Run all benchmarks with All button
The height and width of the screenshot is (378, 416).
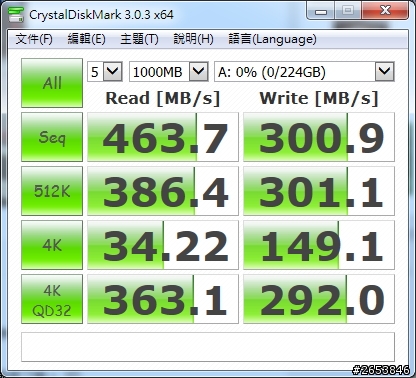52,83
